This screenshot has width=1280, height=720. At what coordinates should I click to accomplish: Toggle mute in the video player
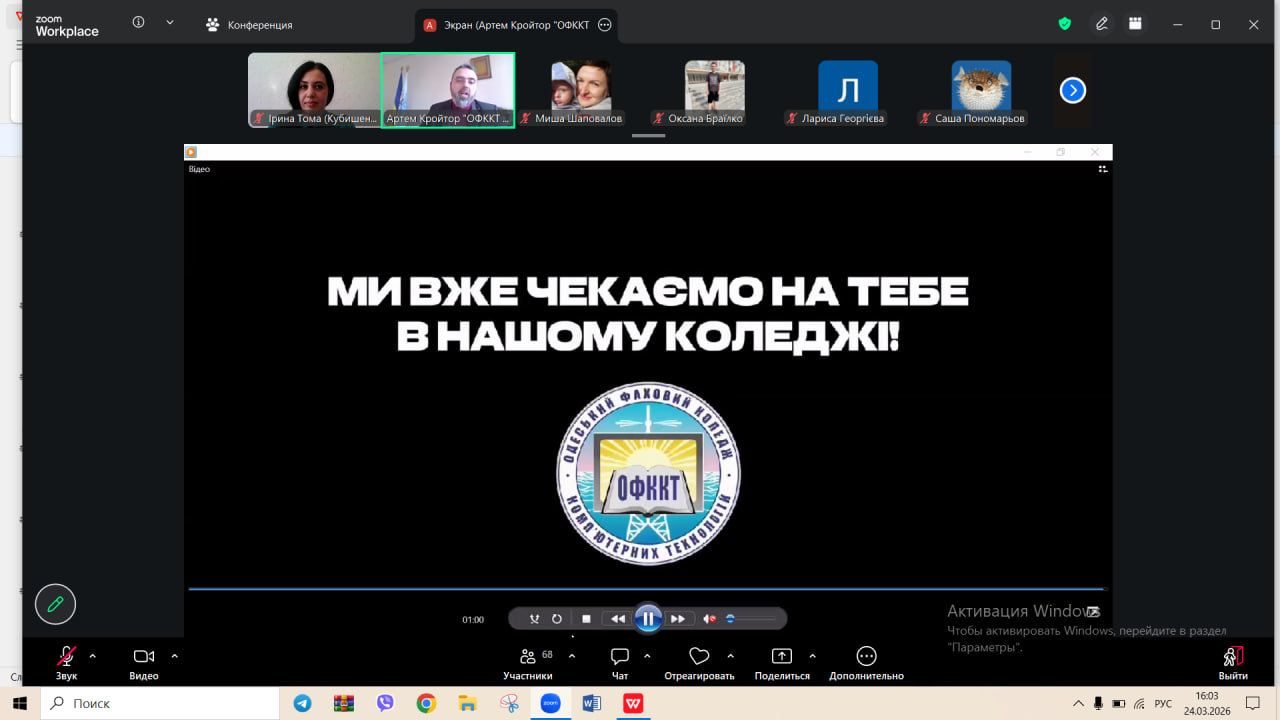coord(709,619)
